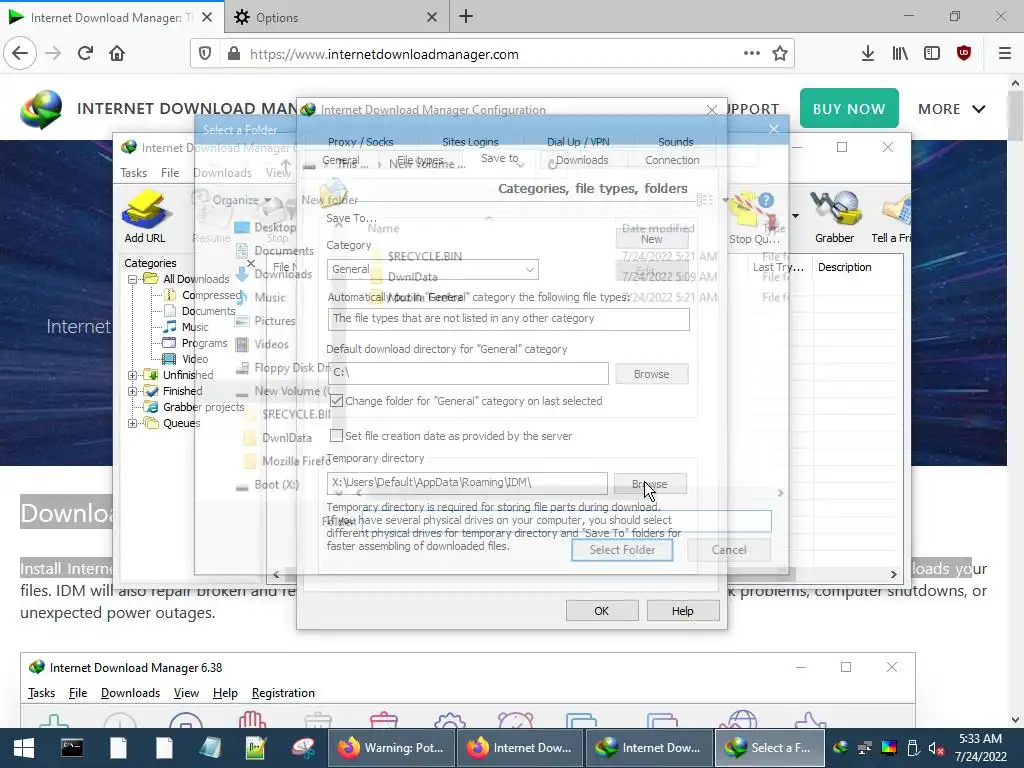The image size is (1024, 768).
Task: Open the tracking protection shield icon
Action: pos(204,54)
